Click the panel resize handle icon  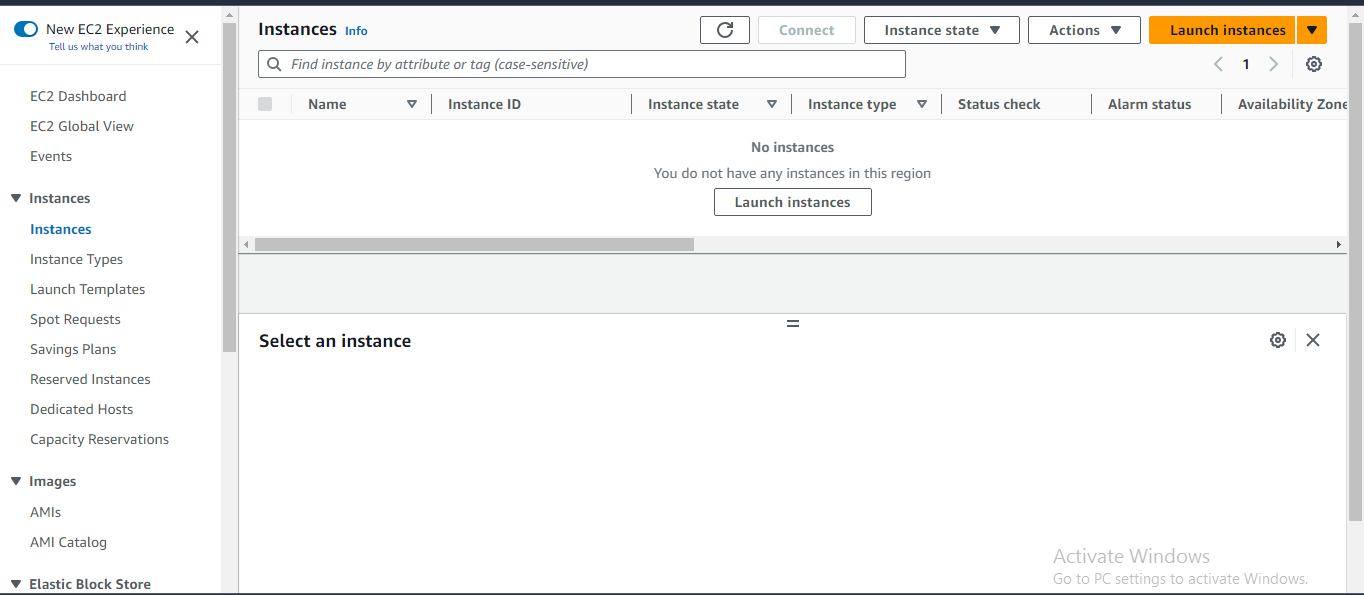coord(793,324)
